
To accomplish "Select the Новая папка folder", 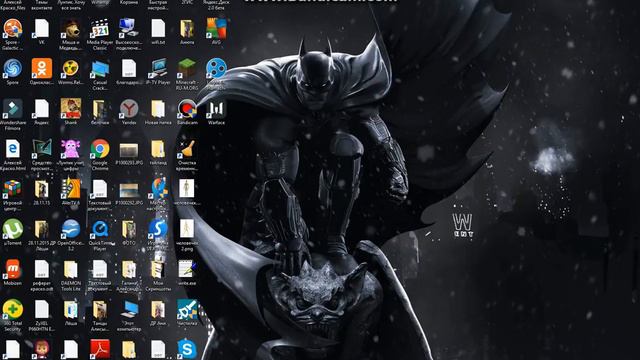I will tap(158, 109).
